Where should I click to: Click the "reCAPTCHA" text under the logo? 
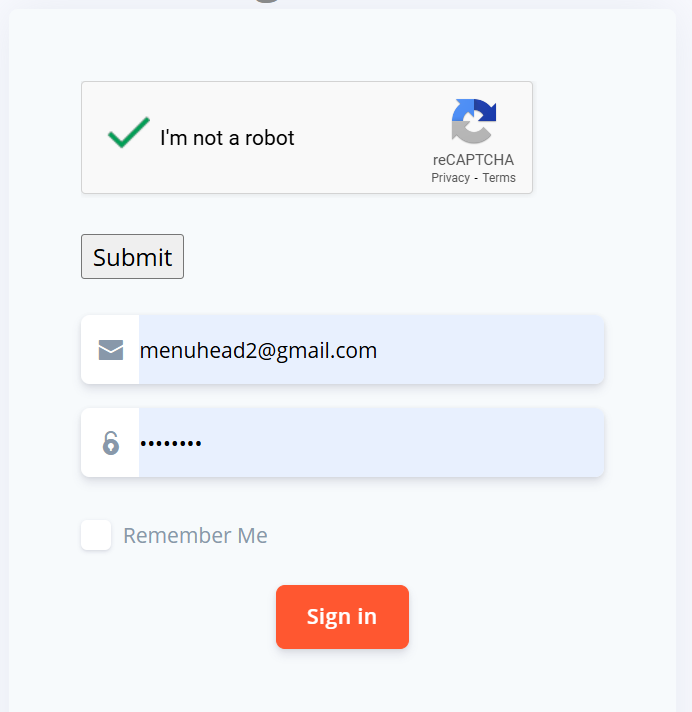point(473,160)
